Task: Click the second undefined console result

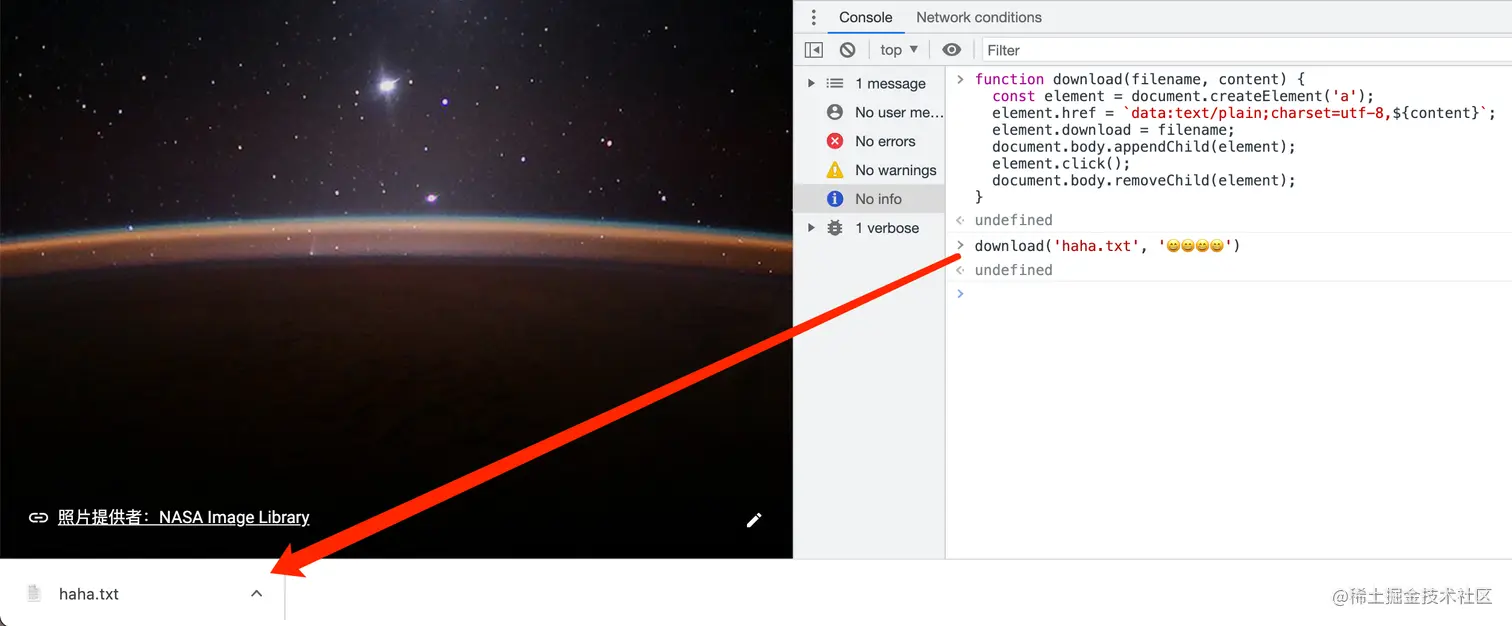Action: [1013, 270]
